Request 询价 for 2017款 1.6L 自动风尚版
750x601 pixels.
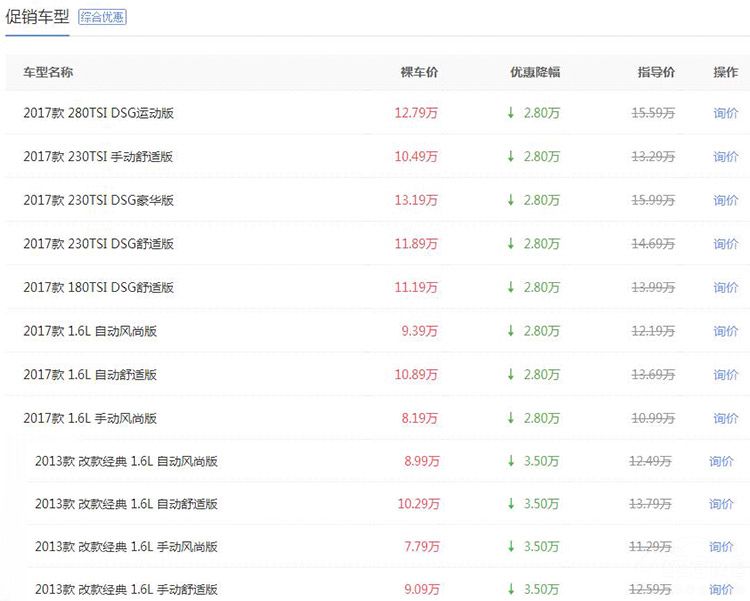tap(725, 331)
